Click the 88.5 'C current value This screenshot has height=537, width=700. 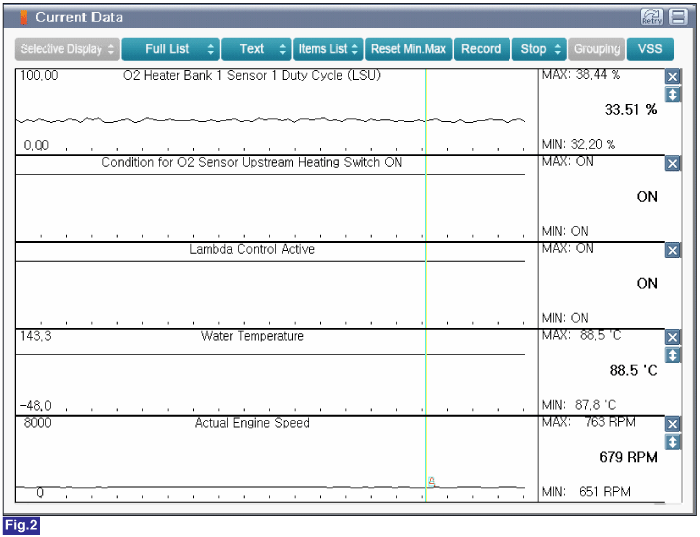point(633,370)
